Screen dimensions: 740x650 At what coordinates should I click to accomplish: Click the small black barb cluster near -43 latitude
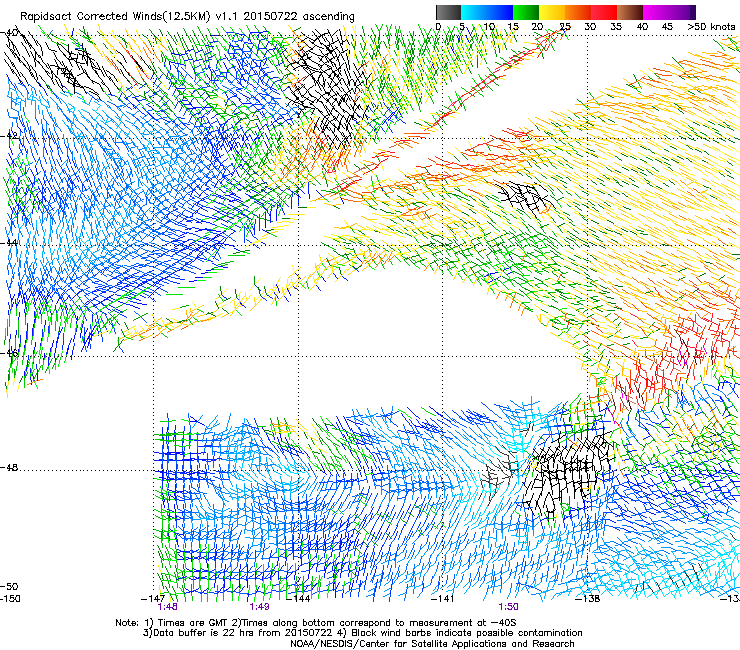[x=524, y=197]
